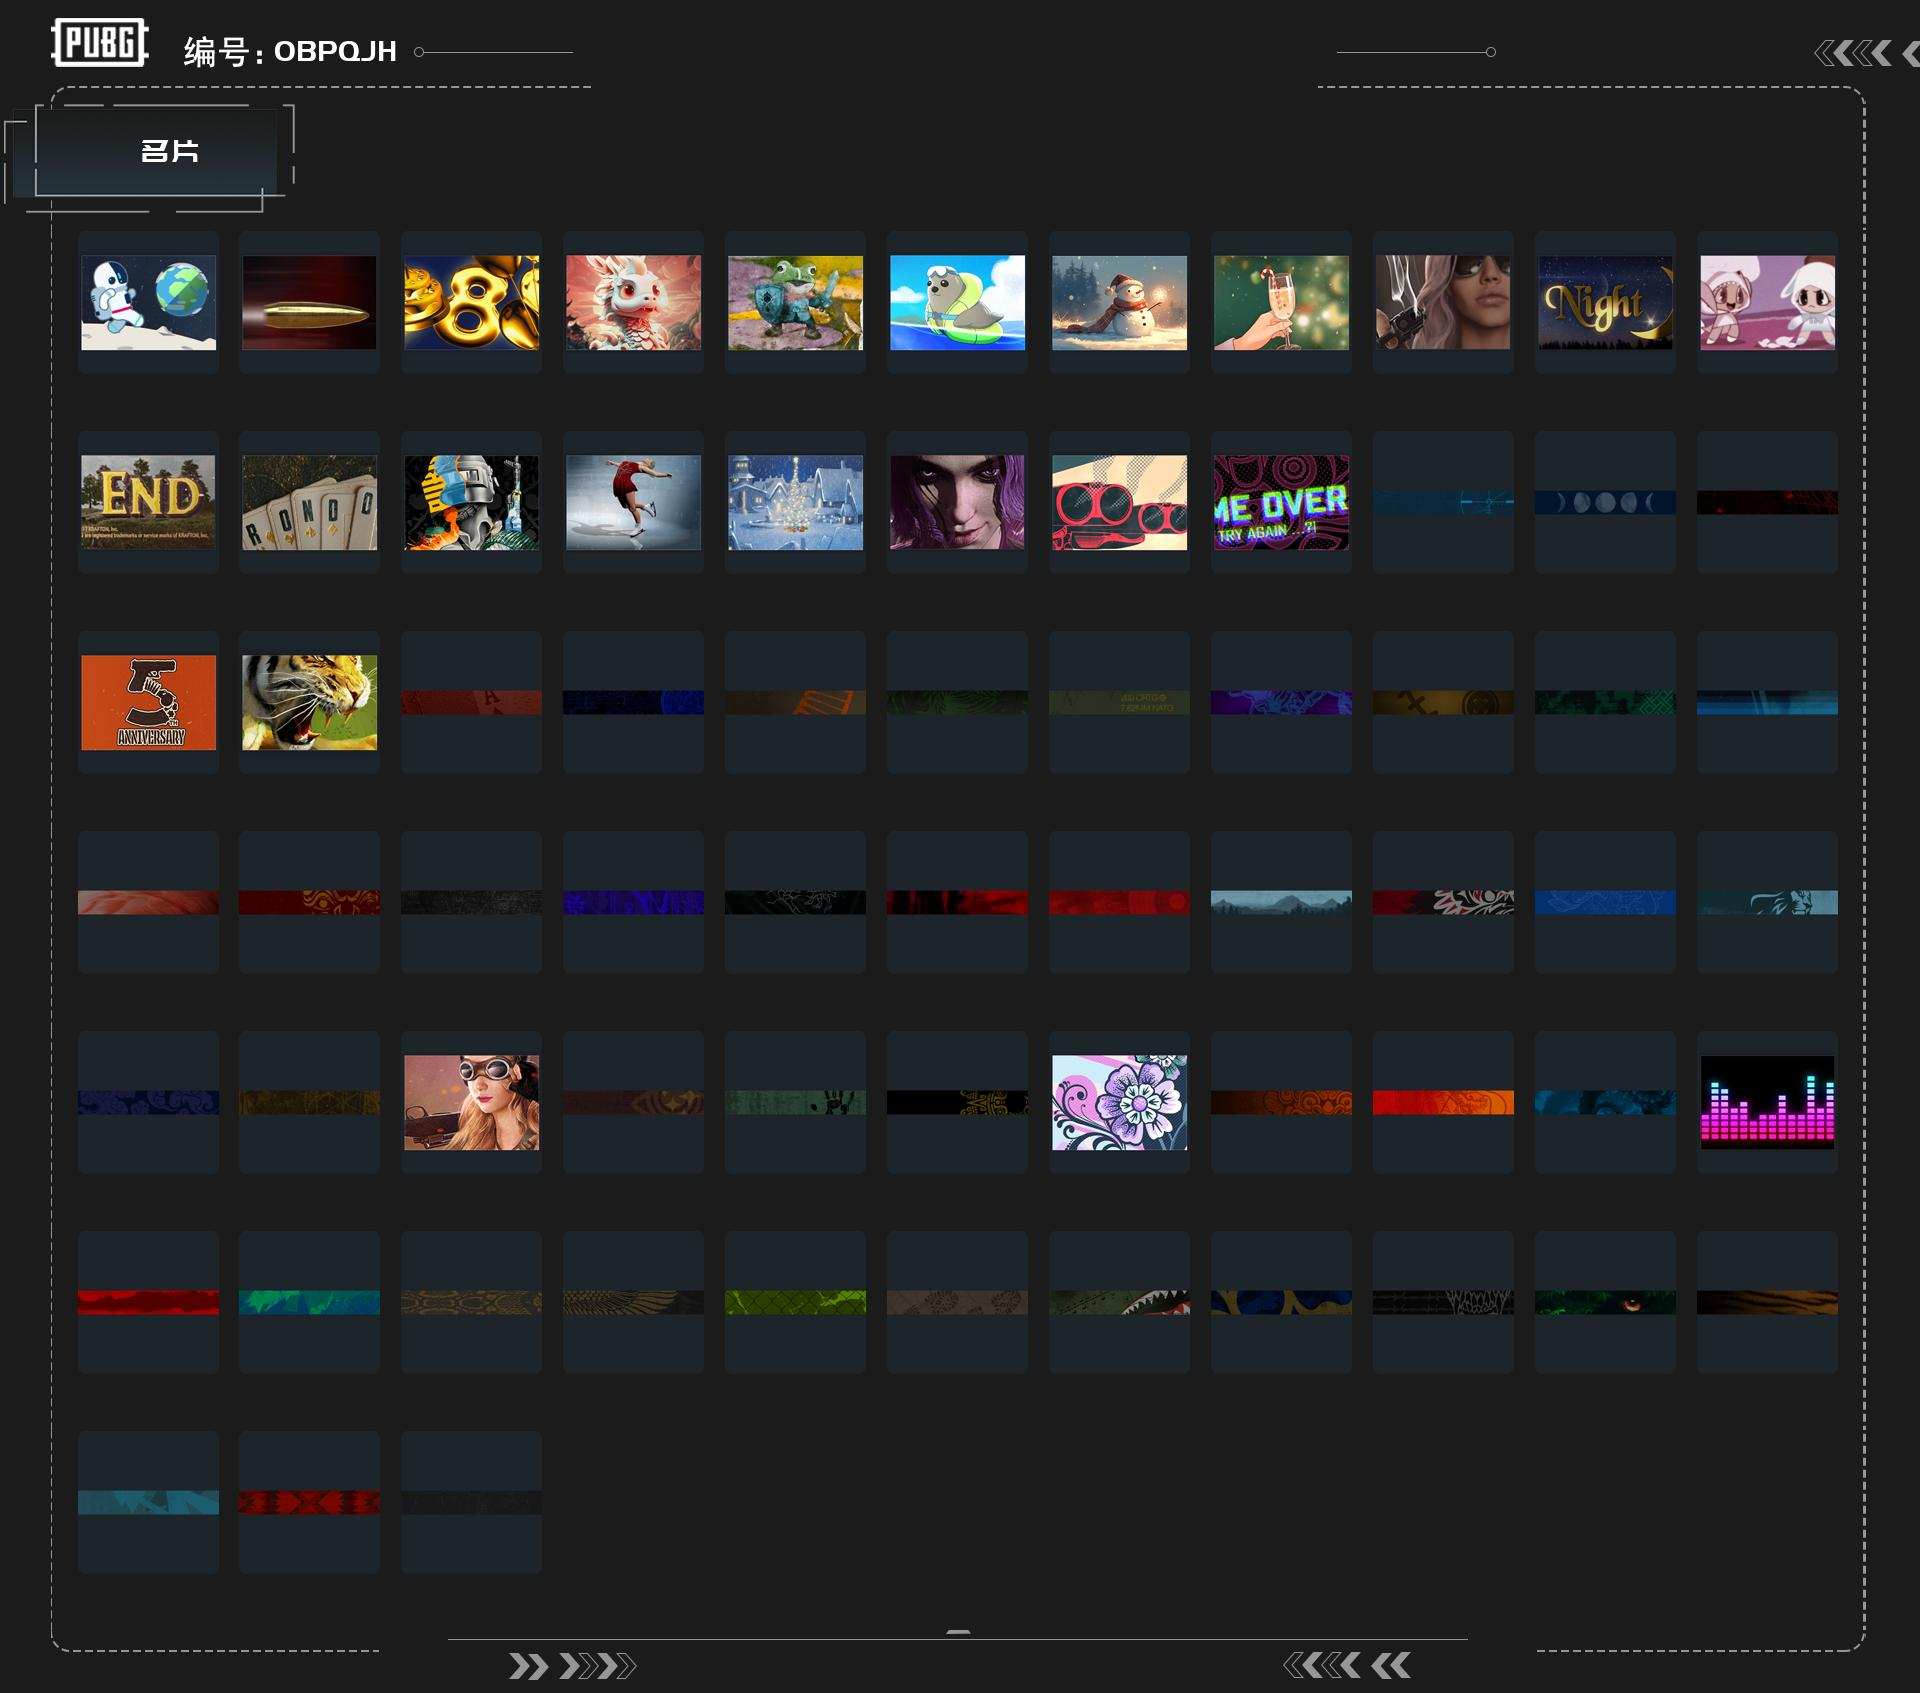
Task: Select the RONDO playing cards nameplate
Action: [309, 502]
